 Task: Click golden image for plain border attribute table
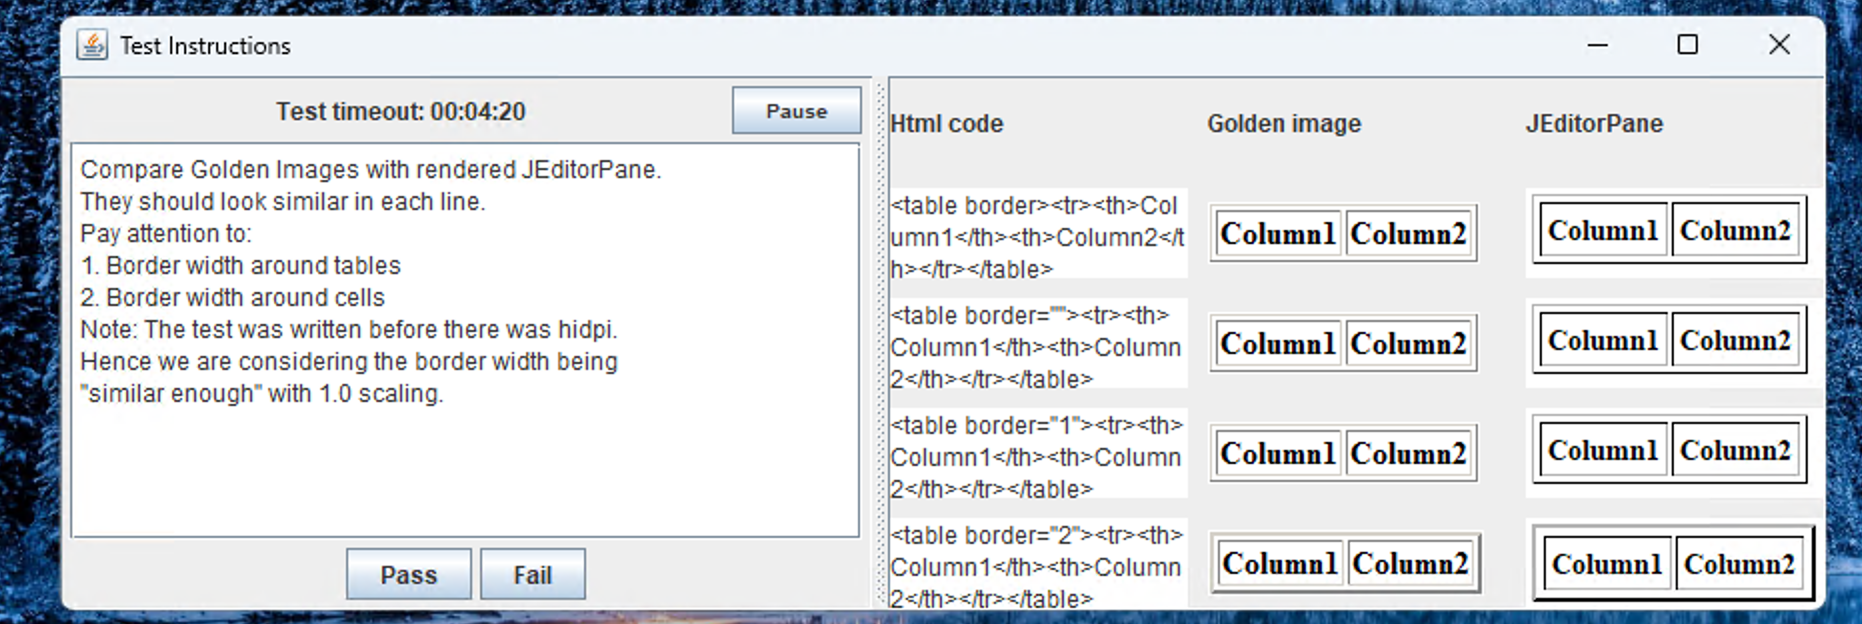coord(1343,234)
